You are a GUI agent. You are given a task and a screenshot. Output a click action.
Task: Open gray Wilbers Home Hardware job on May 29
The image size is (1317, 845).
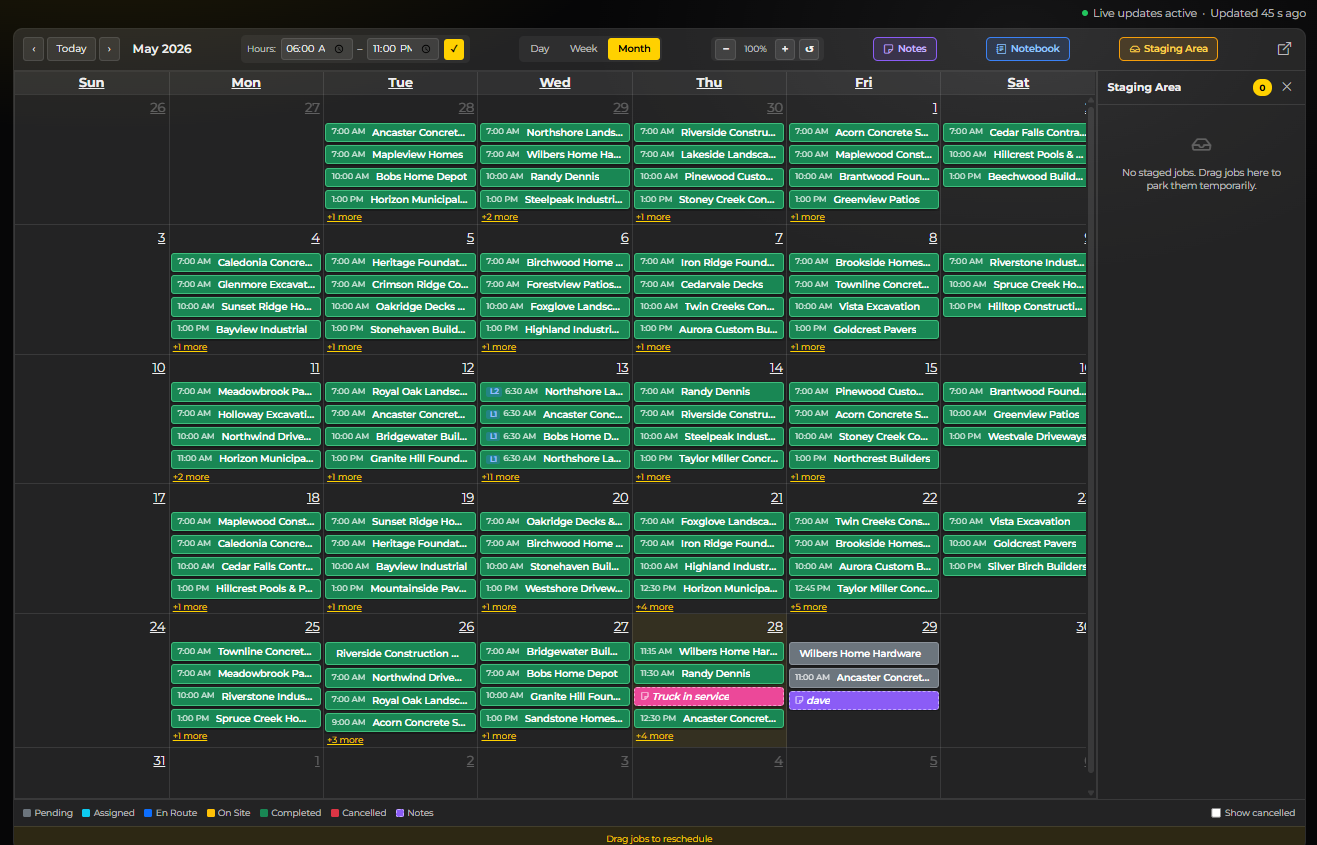pos(864,653)
